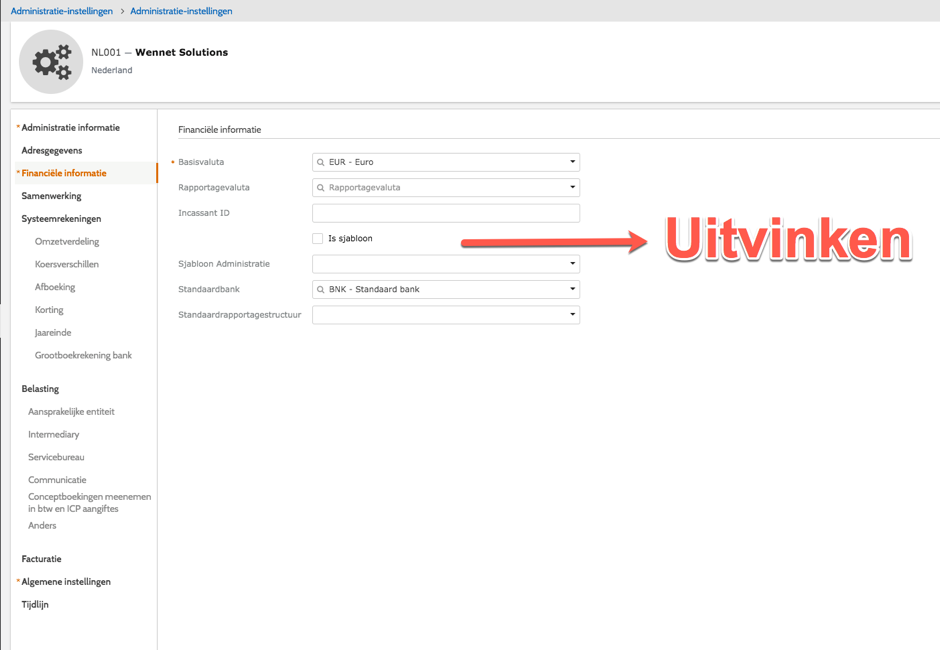Click the Financiële informatie section heading
The image size is (940, 650).
pos(219,130)
